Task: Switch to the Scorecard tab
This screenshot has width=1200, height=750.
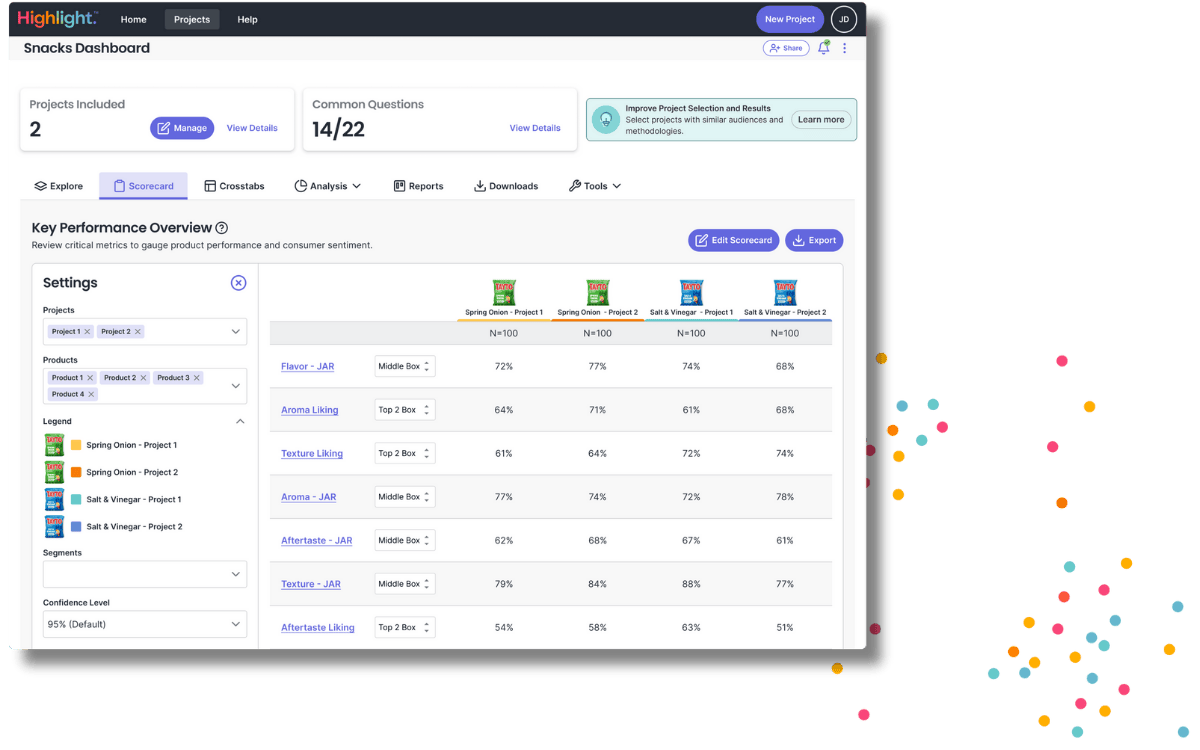Action: [x=142, y=185]
